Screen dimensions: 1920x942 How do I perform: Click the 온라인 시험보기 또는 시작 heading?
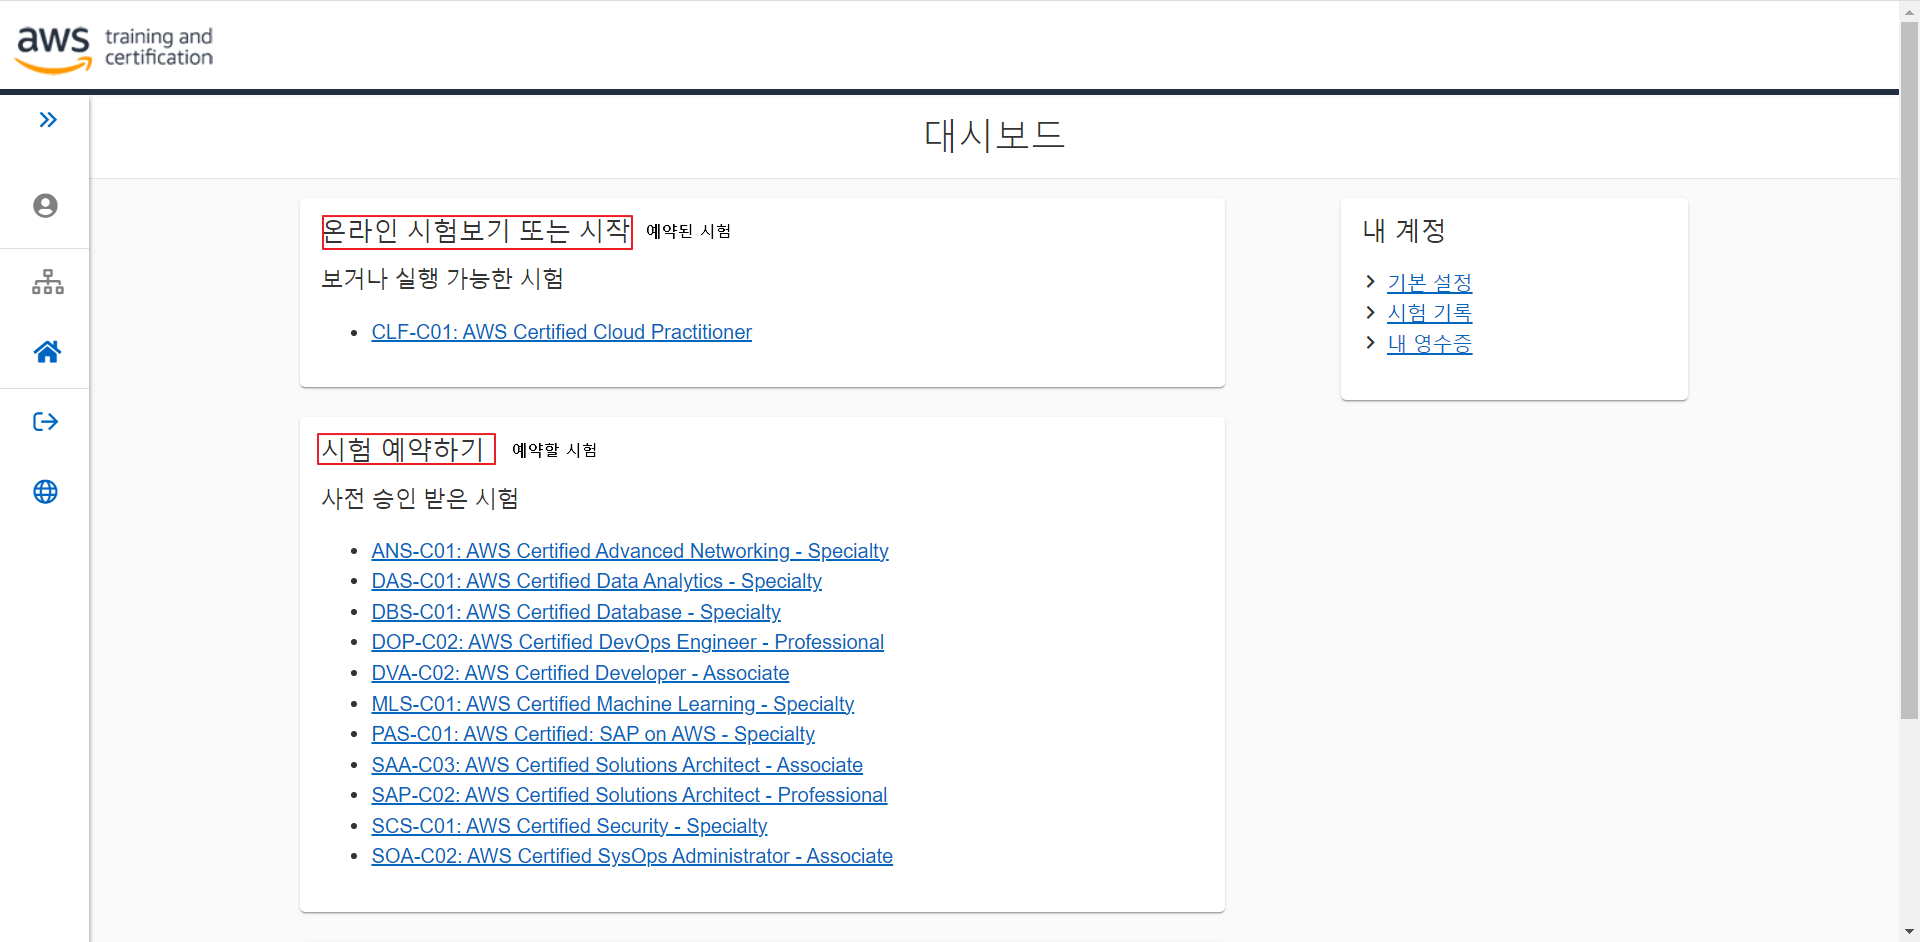477,231
